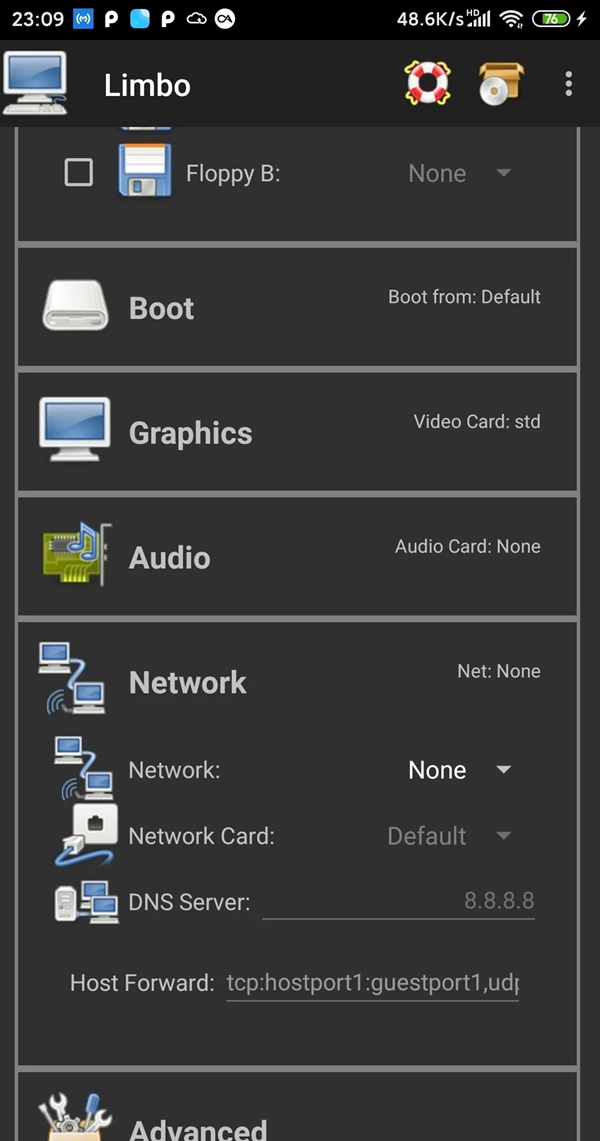Tap the Limbo computer app icon
Screen dimensions: 600x1141
(x=35, y=84)
